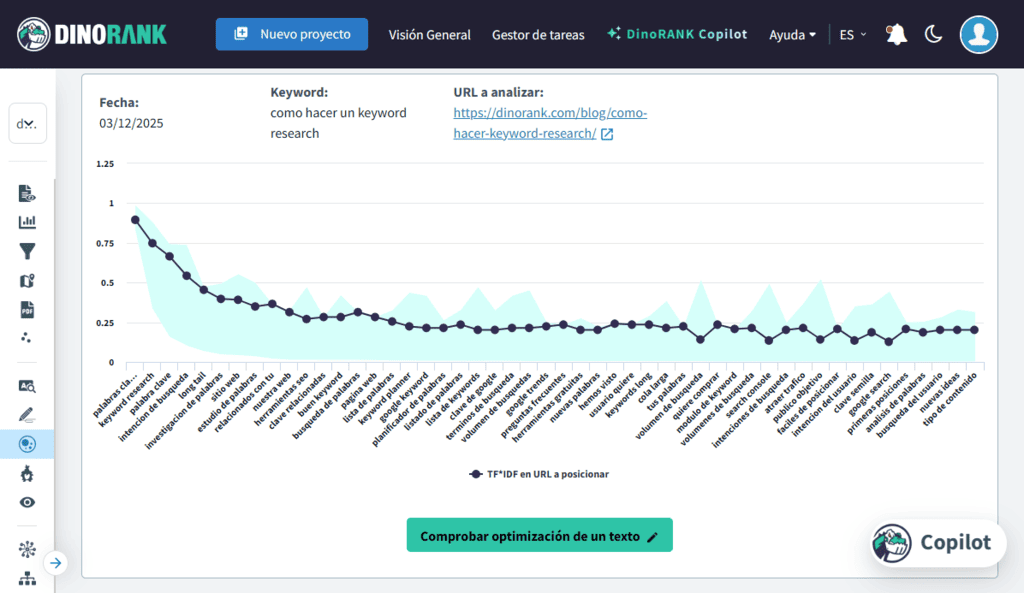
Task: Open the funnel filter icon in sidebar
Action: coord(27,251)
